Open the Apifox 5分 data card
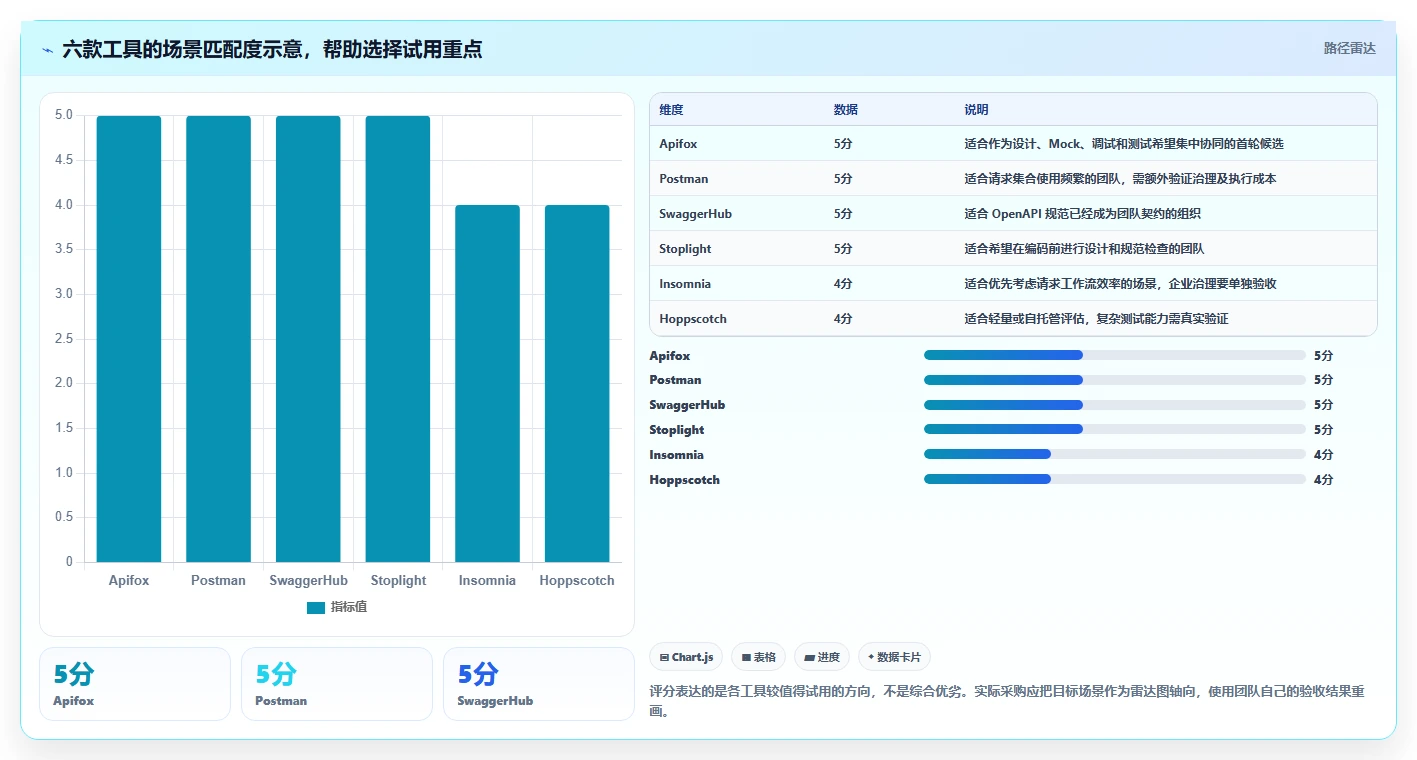1417x760 pixels. click(135, 684)
